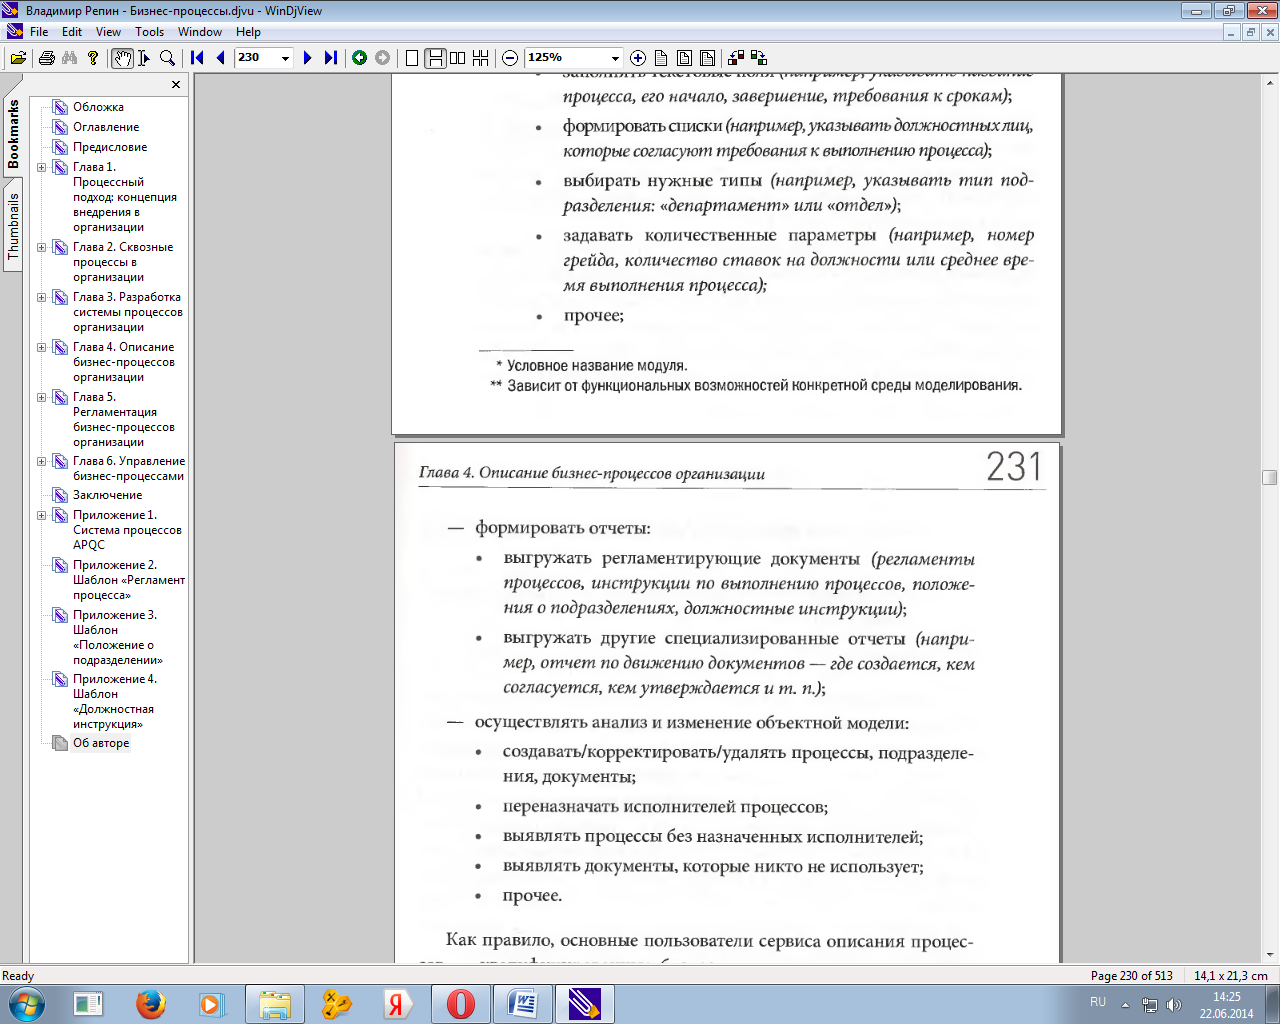
Task: Open the Windows Start button
Action: pos(26,1004)
